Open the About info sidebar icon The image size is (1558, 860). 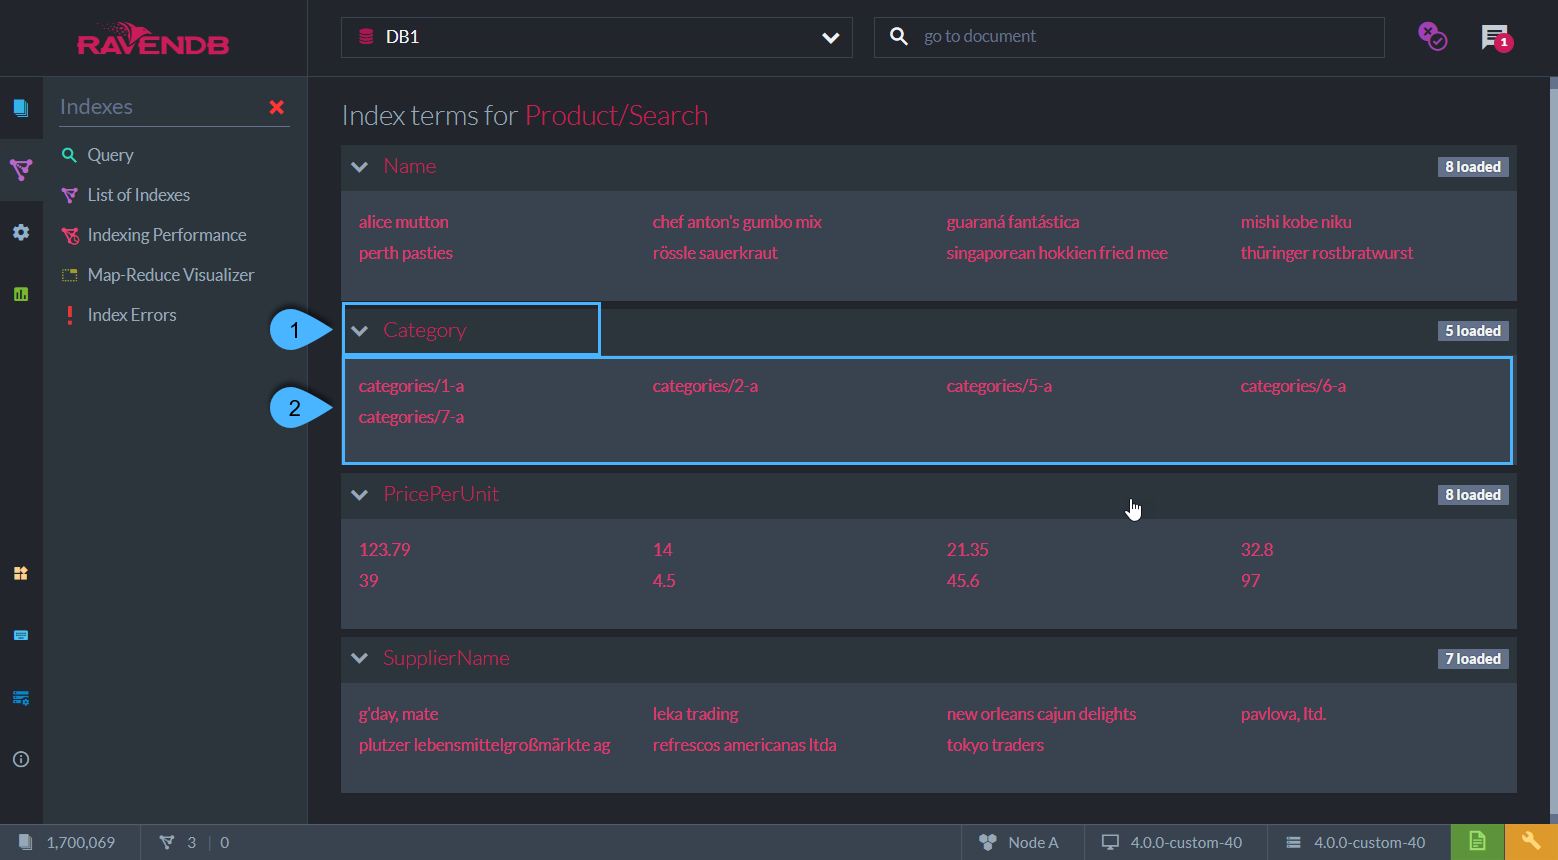click(21, 759)
